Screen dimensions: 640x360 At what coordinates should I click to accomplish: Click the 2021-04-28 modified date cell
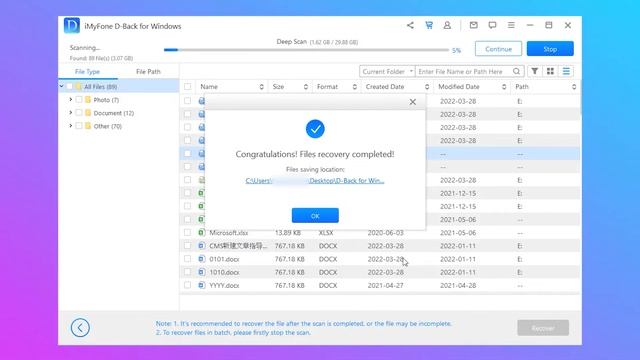458,285
